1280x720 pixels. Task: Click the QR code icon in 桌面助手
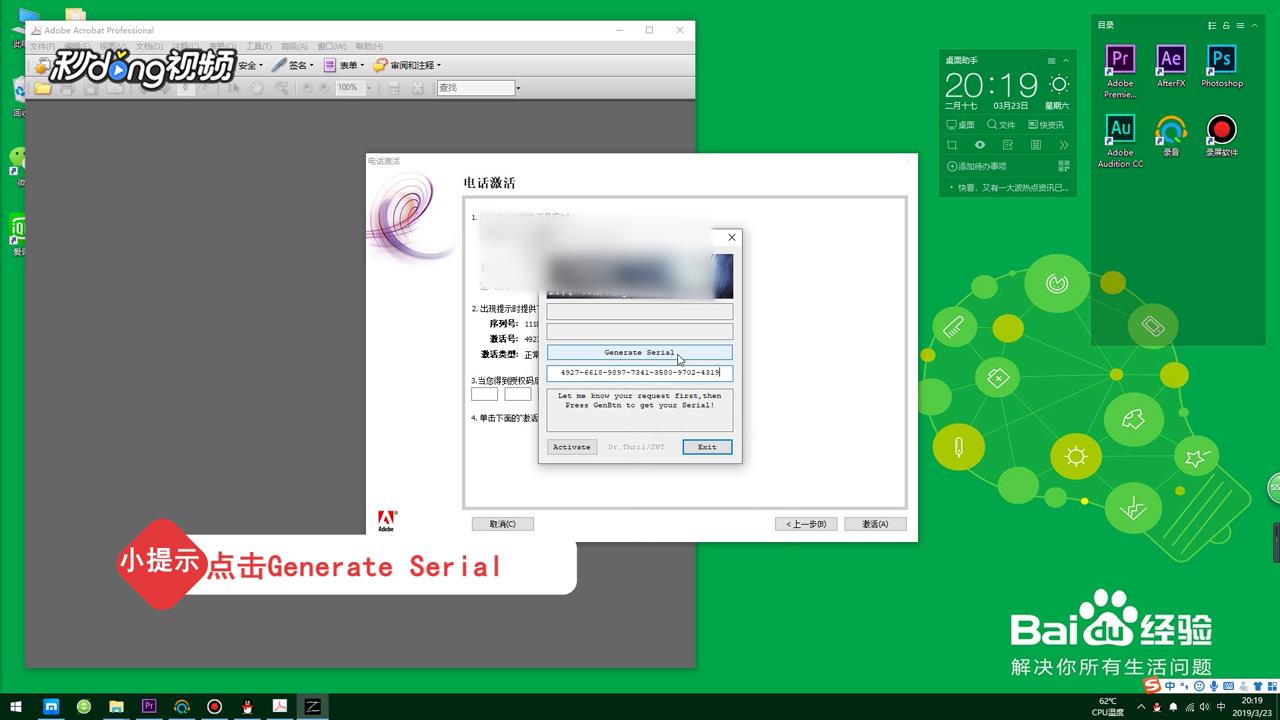[1063, 166]
